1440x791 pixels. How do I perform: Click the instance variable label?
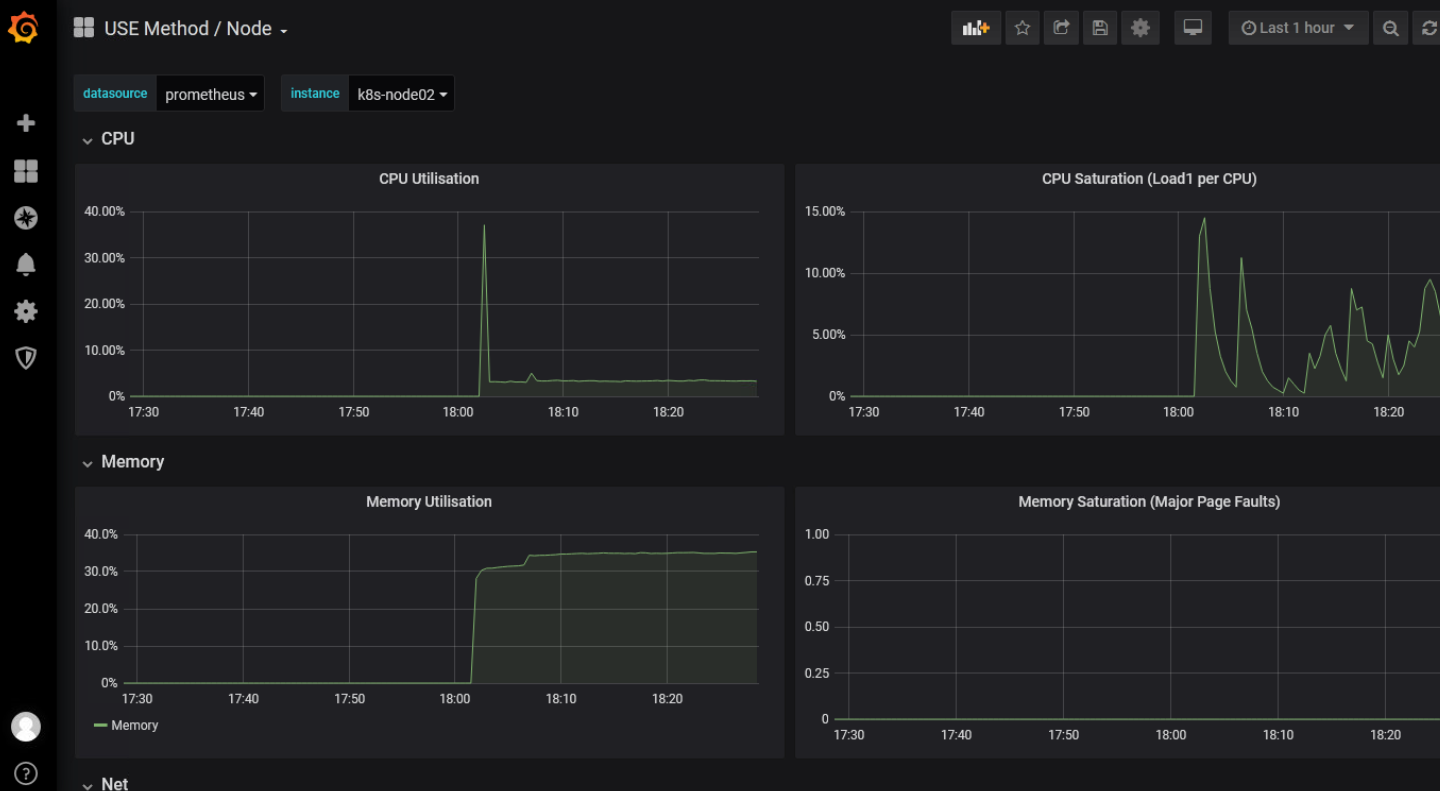click(315, 93)
